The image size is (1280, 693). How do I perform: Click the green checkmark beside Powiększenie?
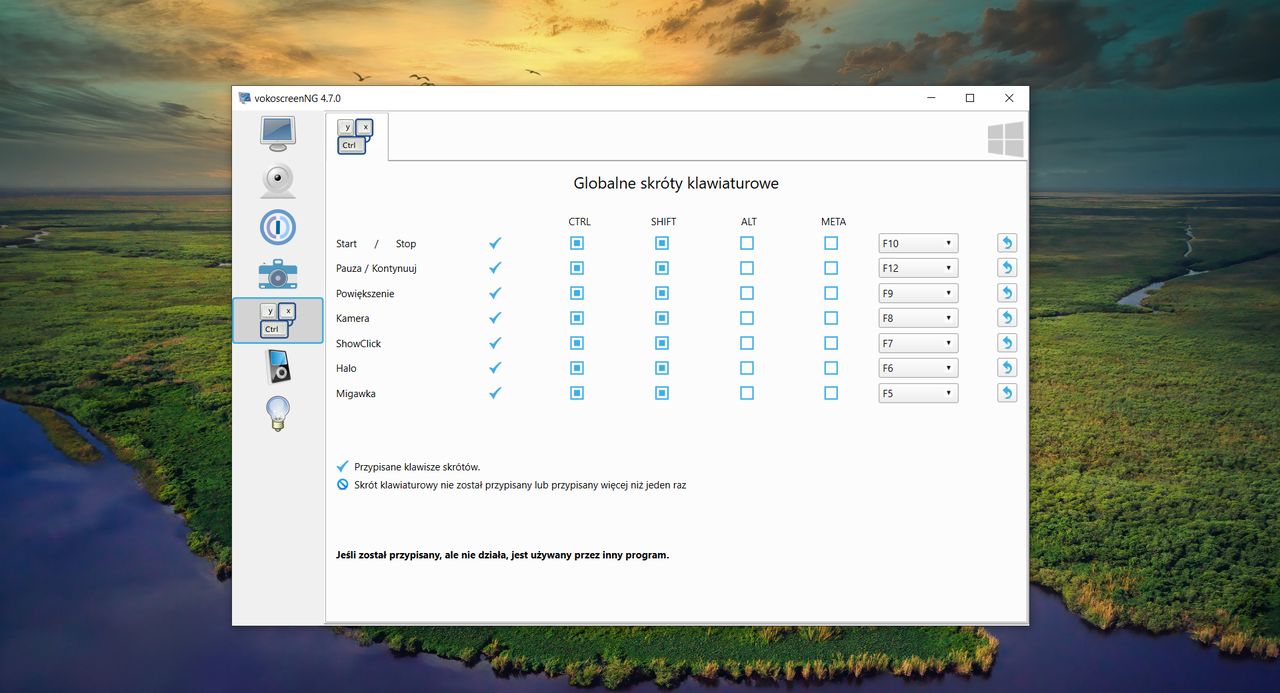click(494, 292)
